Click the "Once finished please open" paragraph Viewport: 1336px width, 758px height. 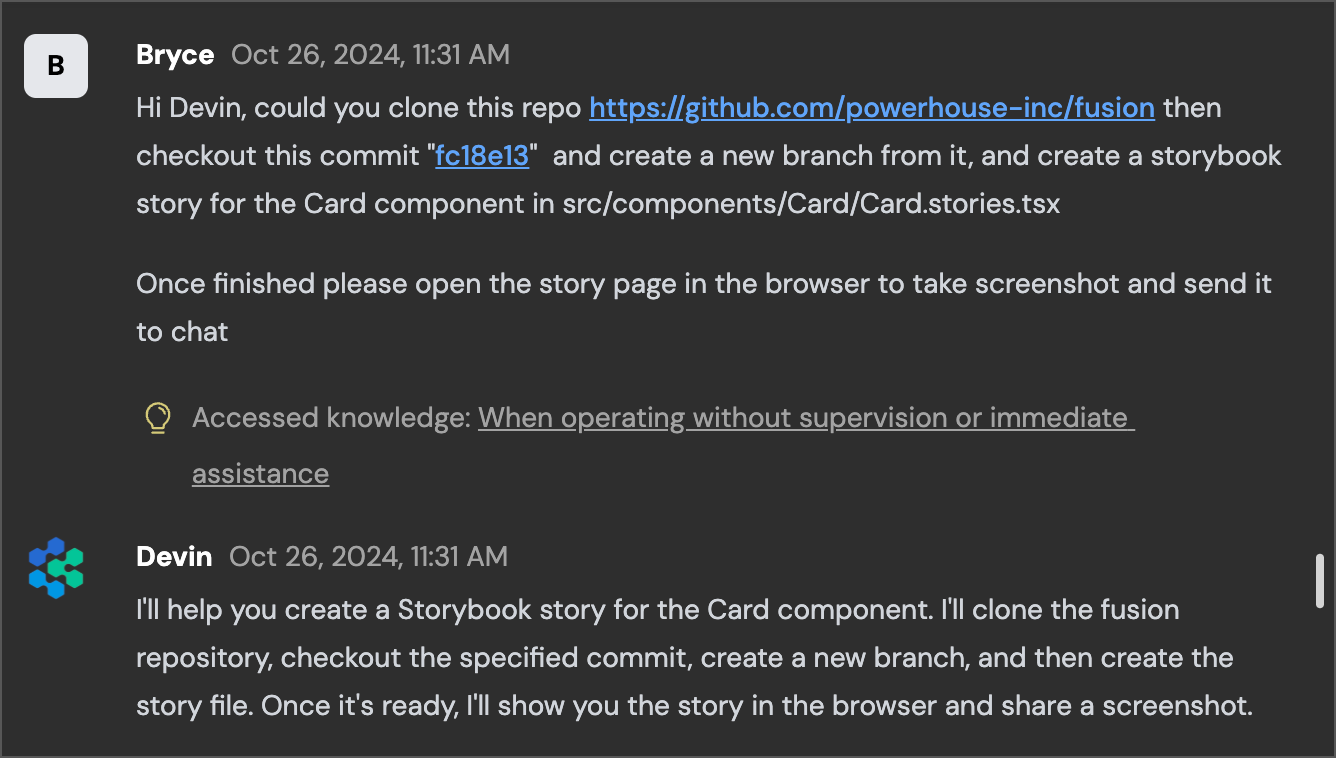pos(704,307)
